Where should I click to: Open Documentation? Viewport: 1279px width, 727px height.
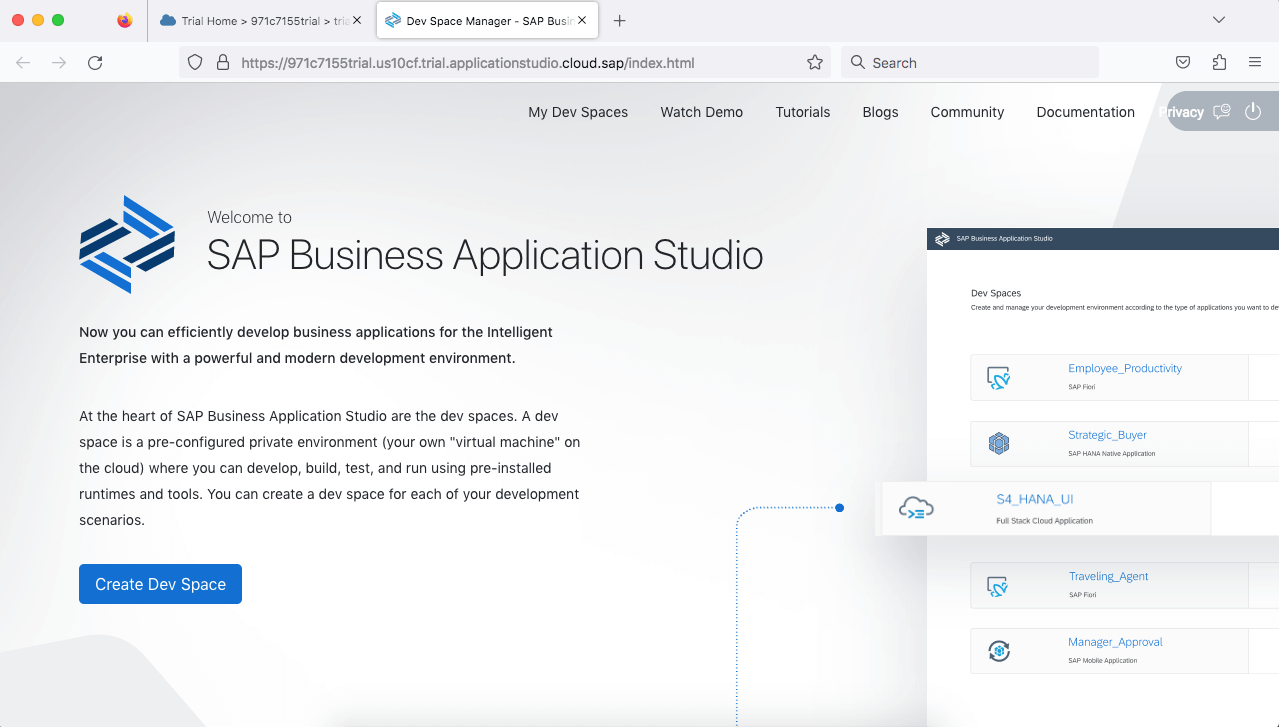click(1086, 112)
